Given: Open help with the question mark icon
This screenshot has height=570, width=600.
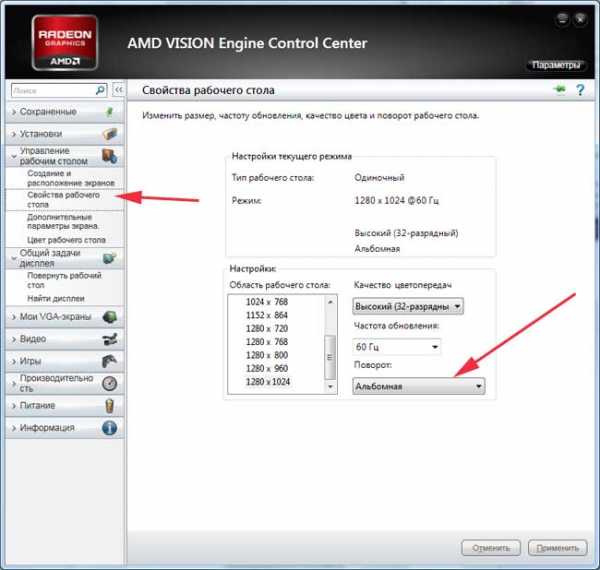Looking at the screenshot, I should [x=580, y=90].
